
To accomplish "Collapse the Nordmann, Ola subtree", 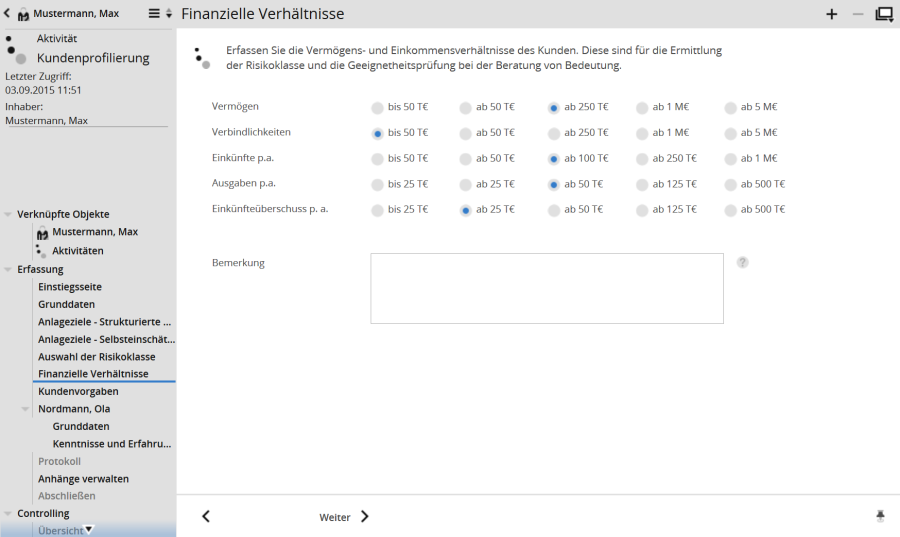I will tap(26, 409).
